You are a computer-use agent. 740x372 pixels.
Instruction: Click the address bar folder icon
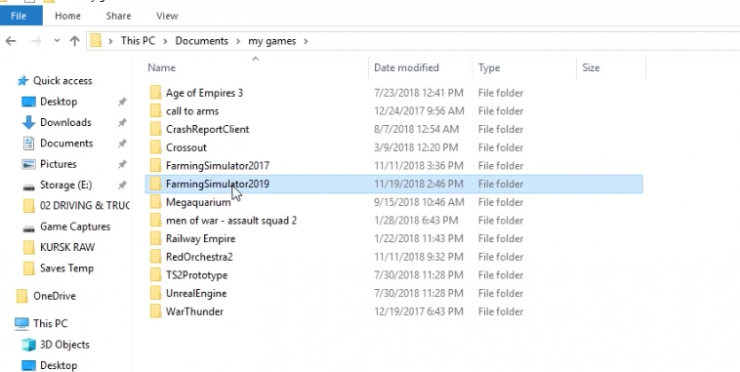point(96,41)
